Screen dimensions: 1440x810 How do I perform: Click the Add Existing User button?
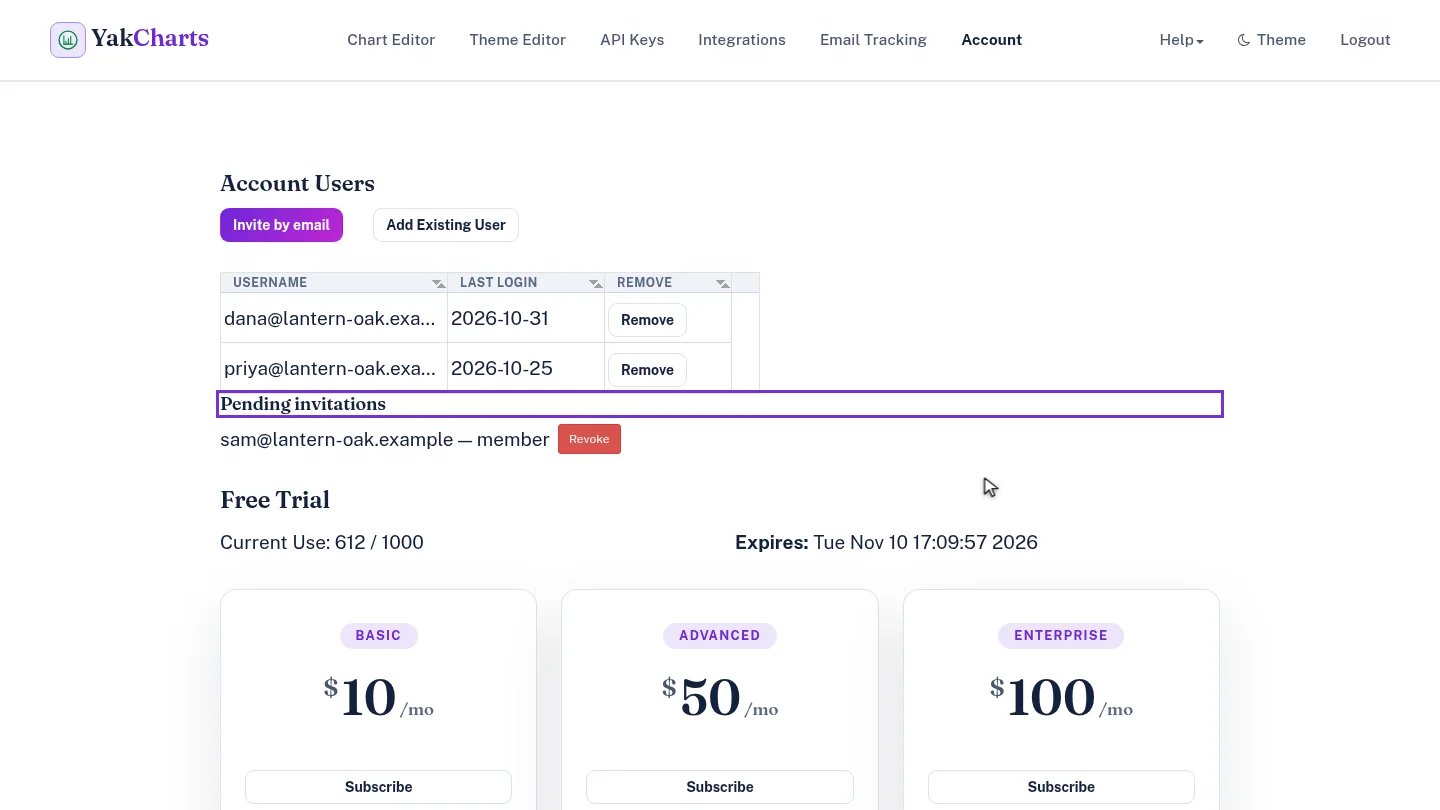pyautogui.click(x=446, y=225)
